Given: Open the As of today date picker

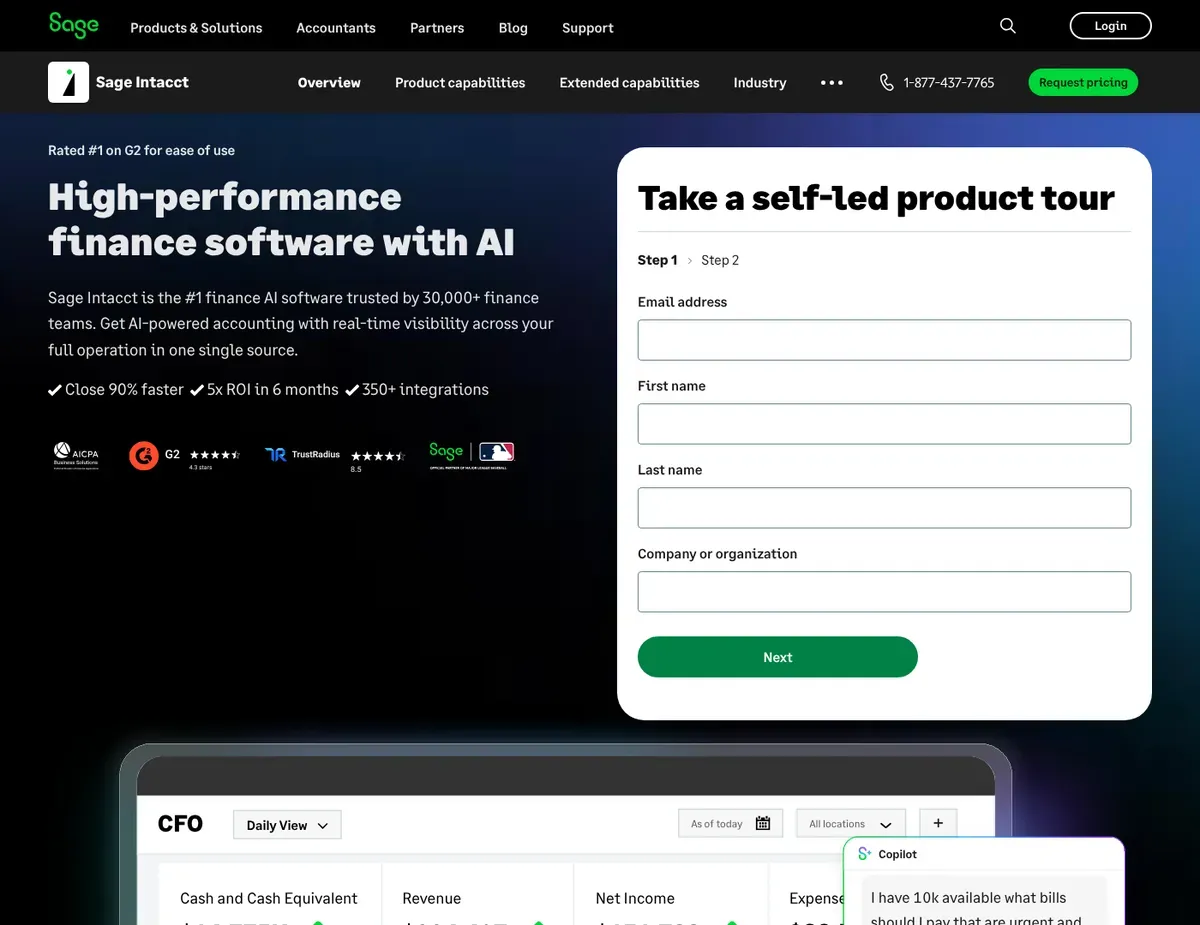Looking at the screenshot, I should (x=730, y=824).
